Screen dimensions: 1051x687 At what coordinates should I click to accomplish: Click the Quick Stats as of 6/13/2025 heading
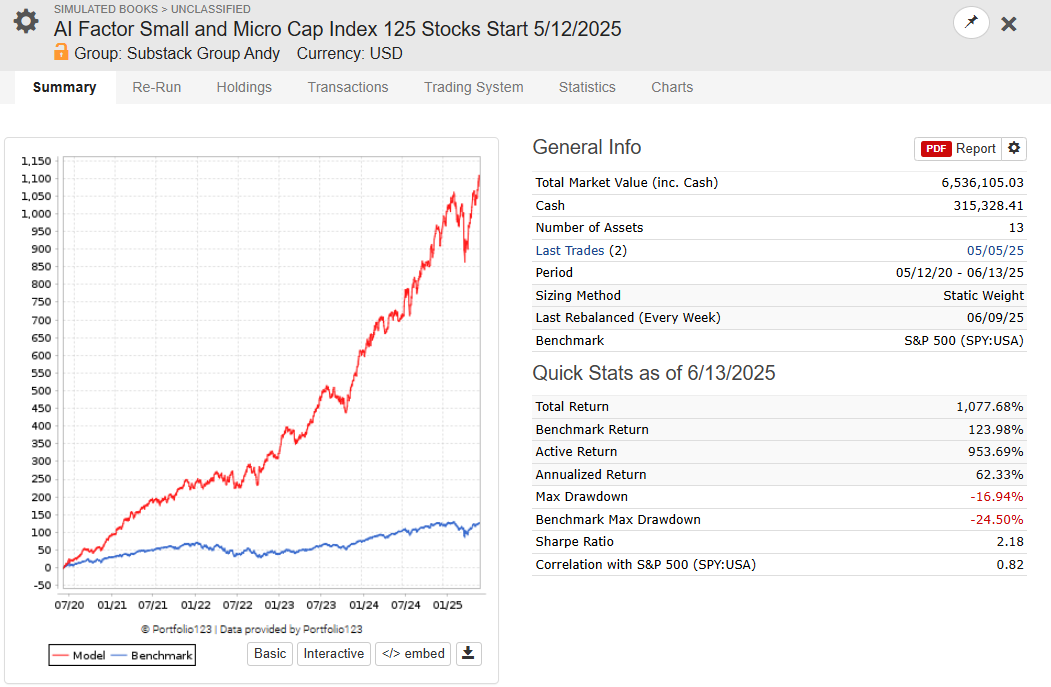point(654,373)
